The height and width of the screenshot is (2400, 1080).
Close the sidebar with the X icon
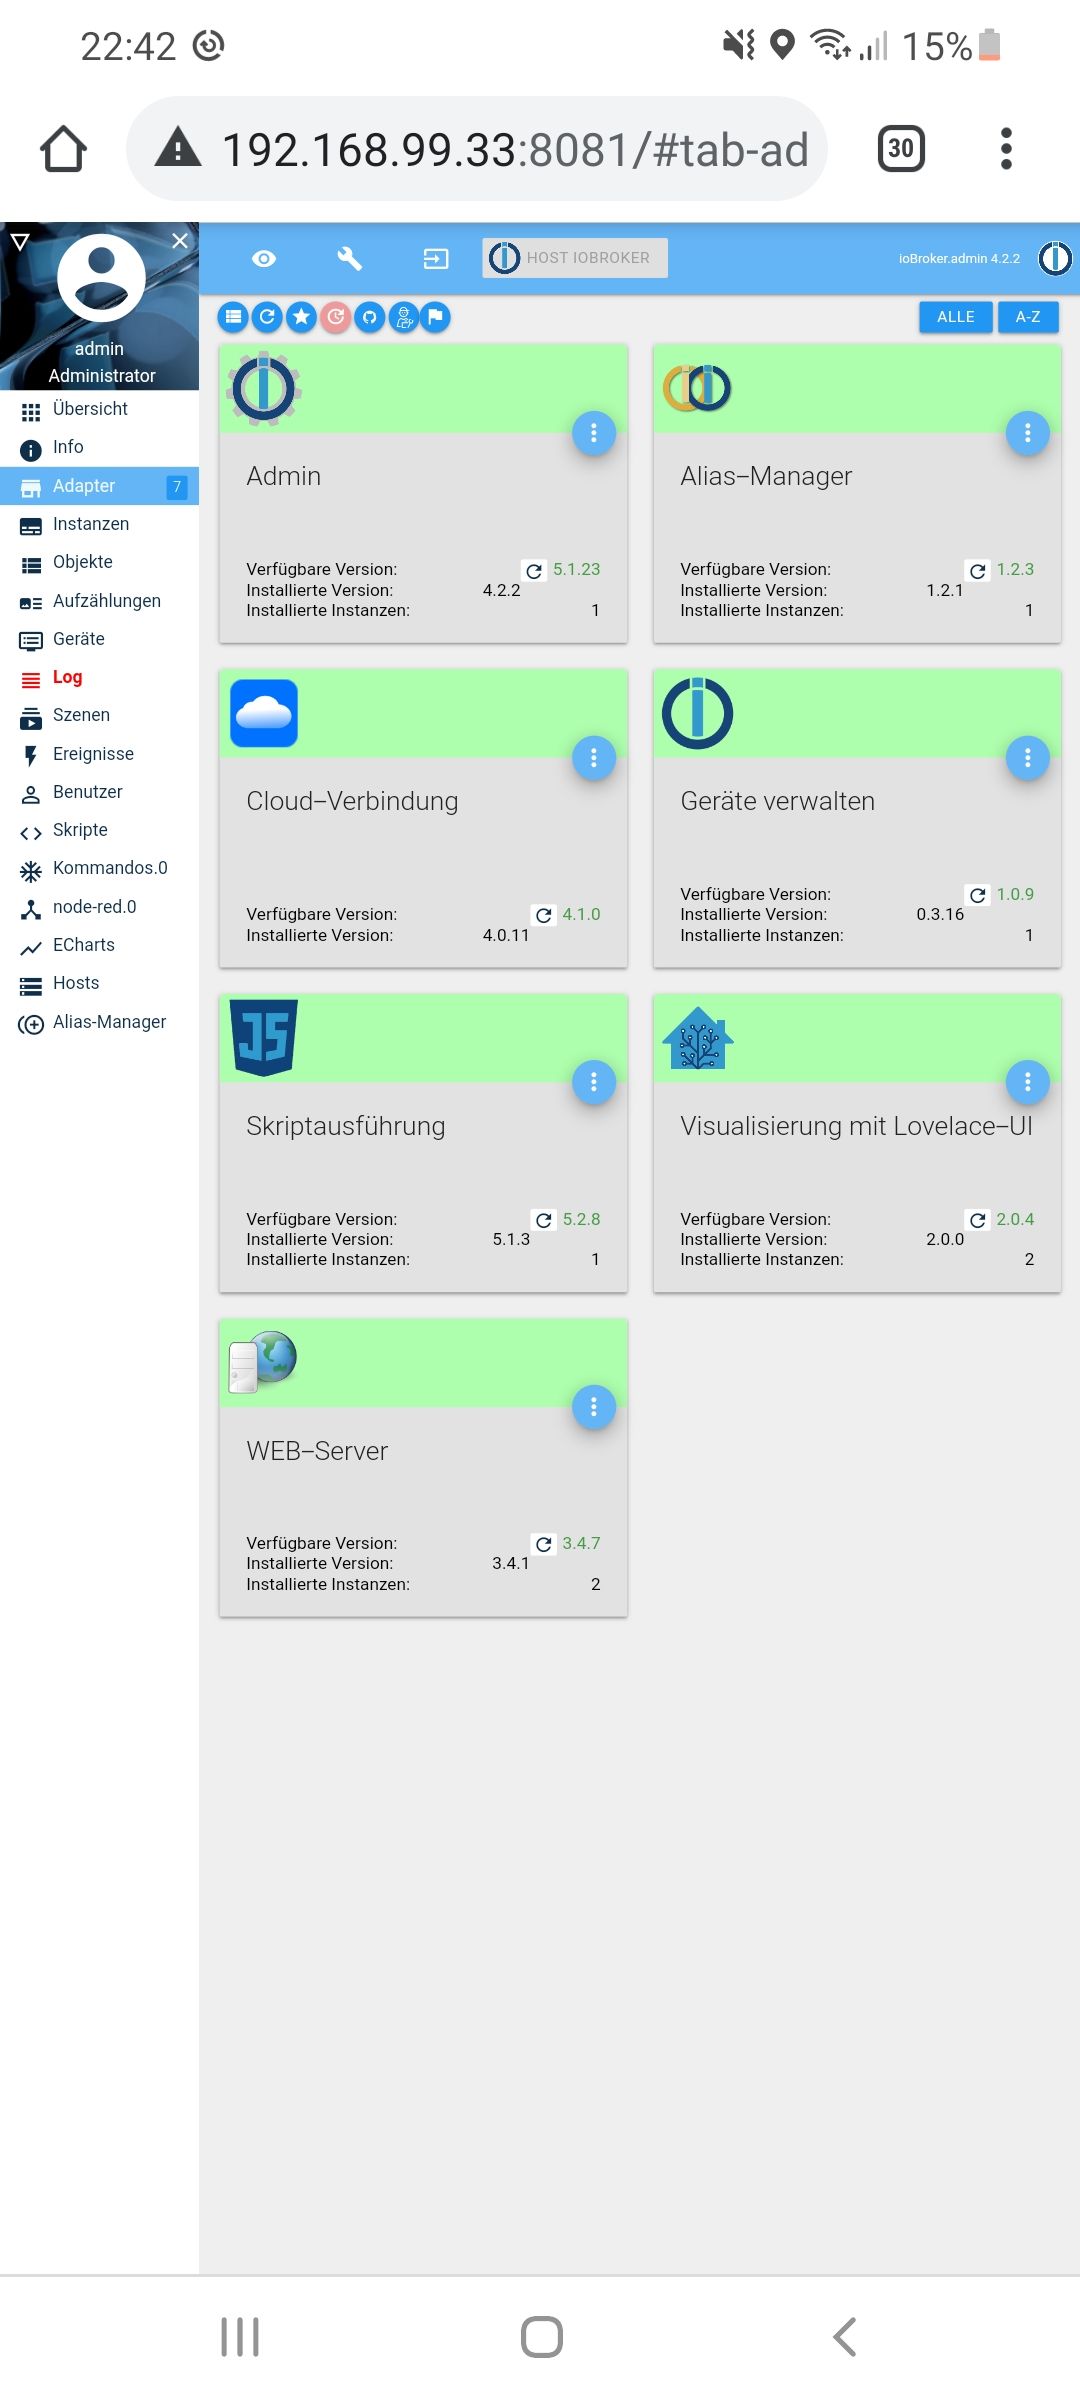(x=180, y=241)
